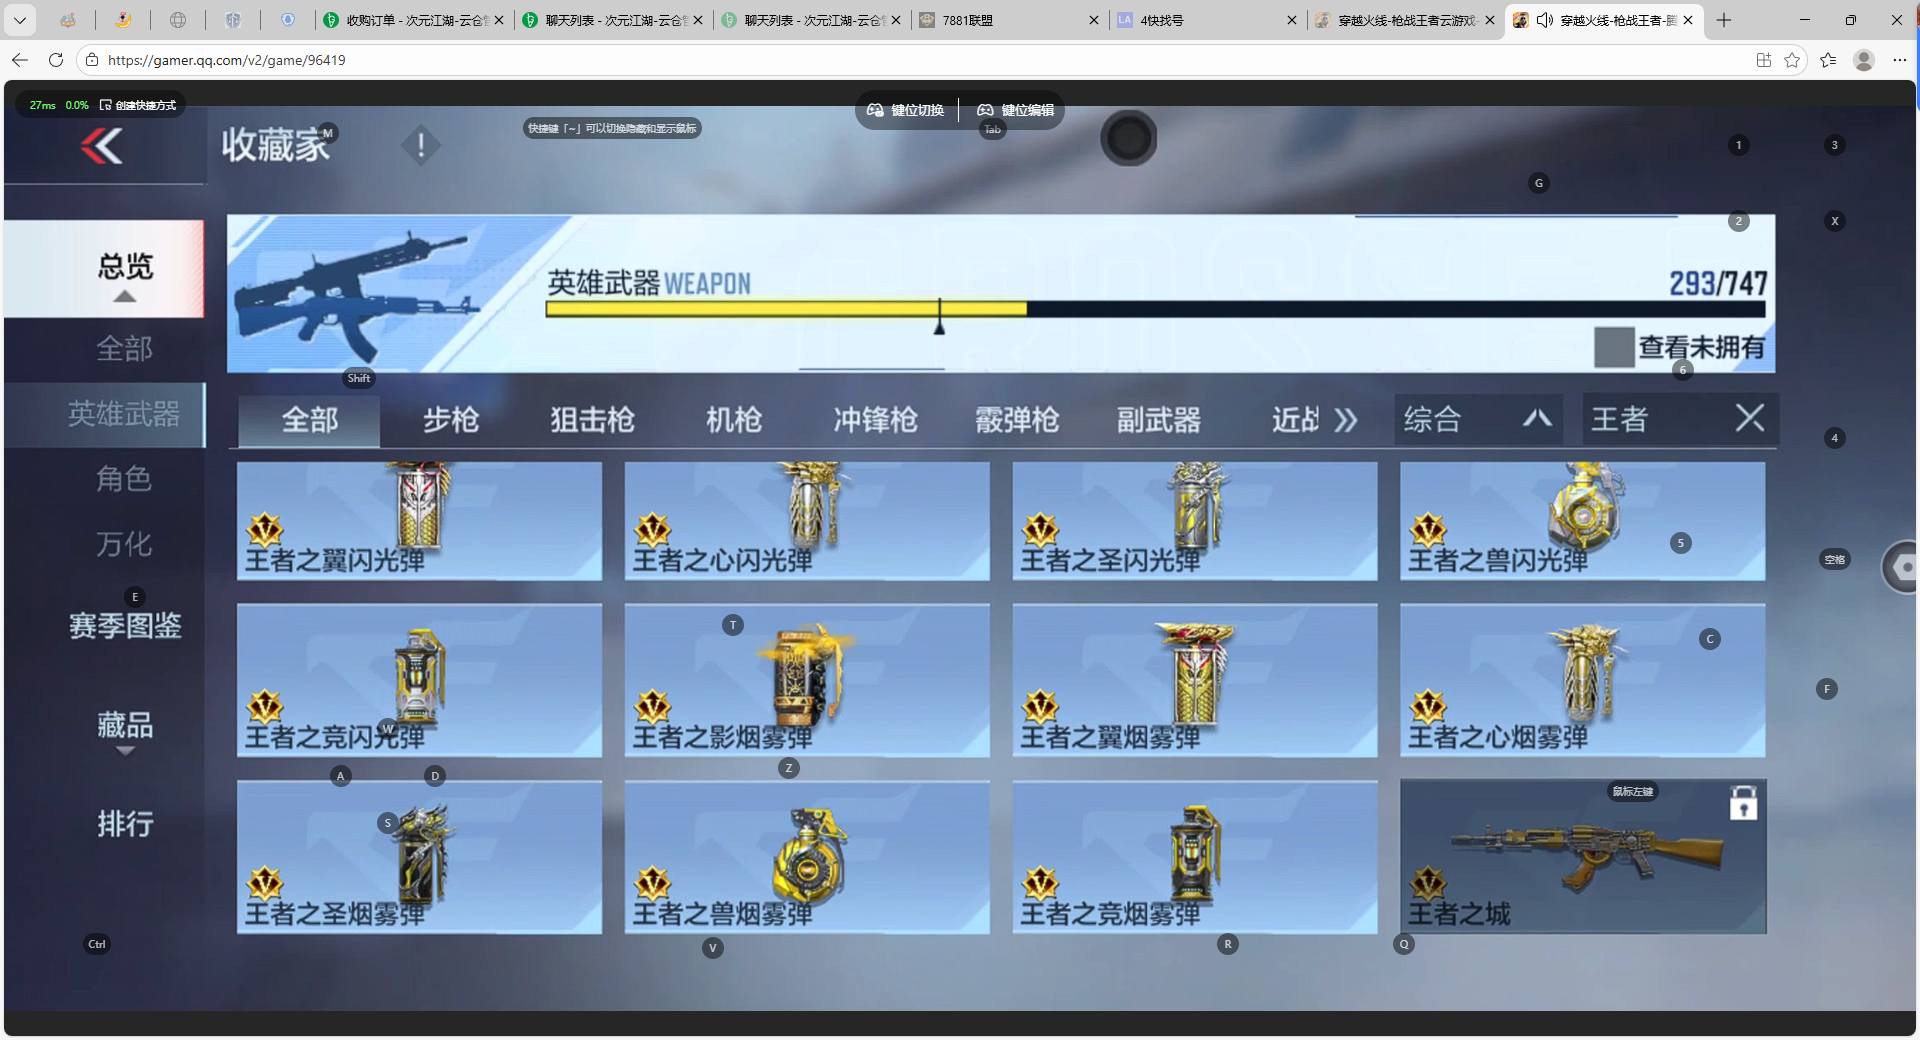Click the 键位编辑 gamepad button
This screenshot has width=1920, height=1040.
[1015, 110]
